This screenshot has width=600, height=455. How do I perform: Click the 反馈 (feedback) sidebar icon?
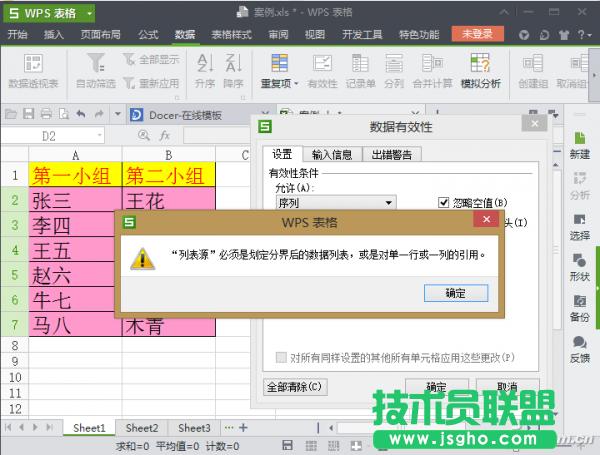[x=579, y=346]
